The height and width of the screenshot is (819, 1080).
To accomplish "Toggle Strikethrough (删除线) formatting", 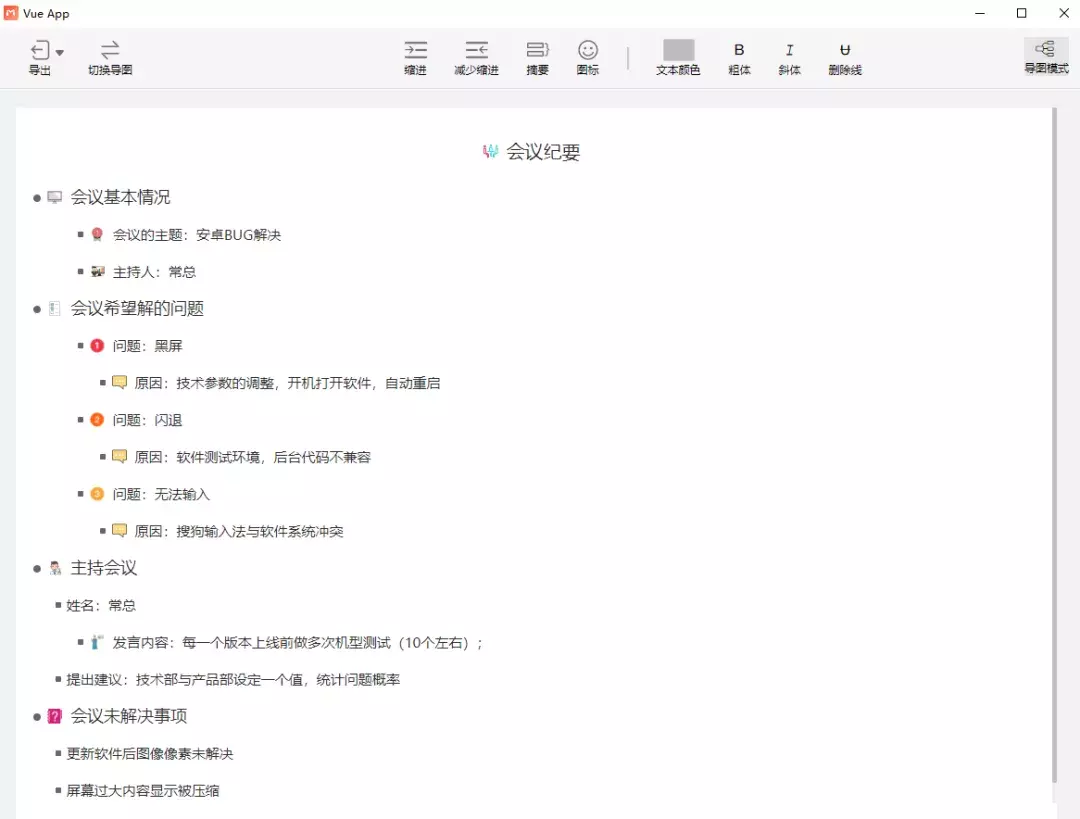I will tap(845, 50).
